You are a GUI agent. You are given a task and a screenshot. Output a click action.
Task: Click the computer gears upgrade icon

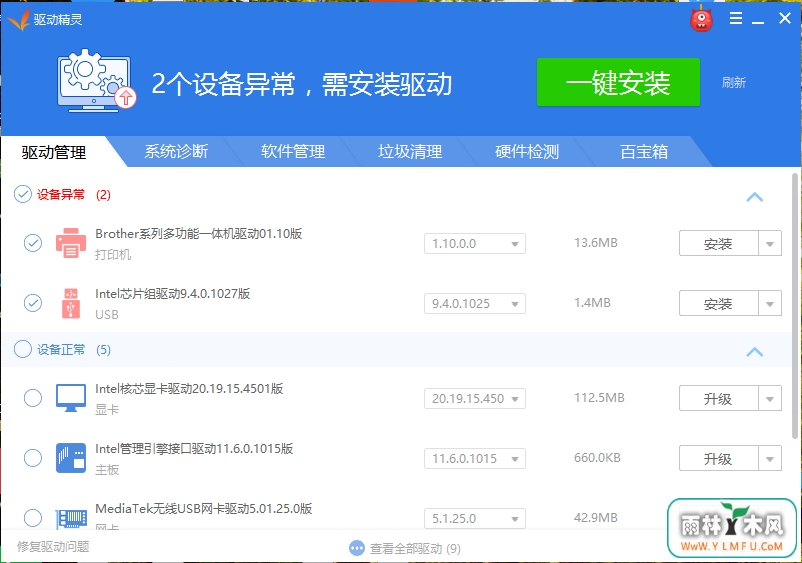[97, 80]
